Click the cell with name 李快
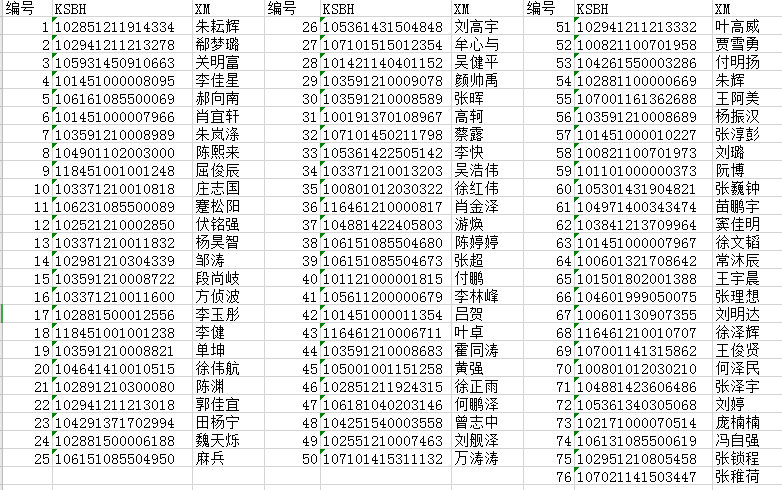Image resolution: width=782 pixels, height=490 pixels. click(468, 153)
